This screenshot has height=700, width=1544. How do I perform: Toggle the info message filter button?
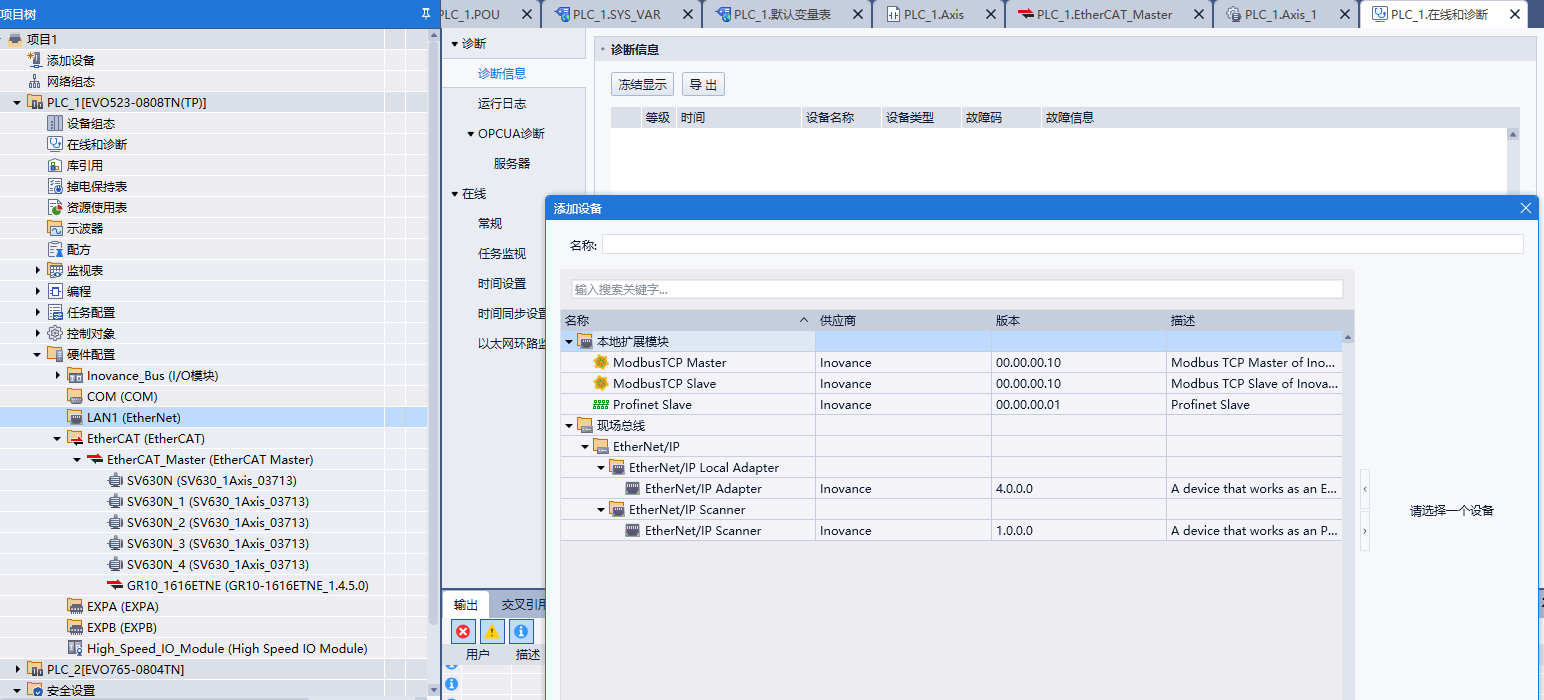pyautogui.click(x=521, y=632)
